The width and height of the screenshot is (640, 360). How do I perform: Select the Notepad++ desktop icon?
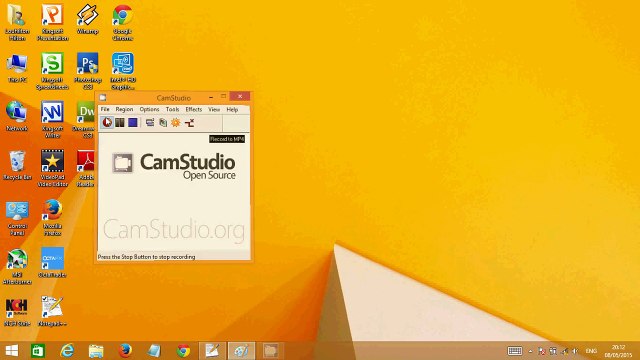point(53,311)
